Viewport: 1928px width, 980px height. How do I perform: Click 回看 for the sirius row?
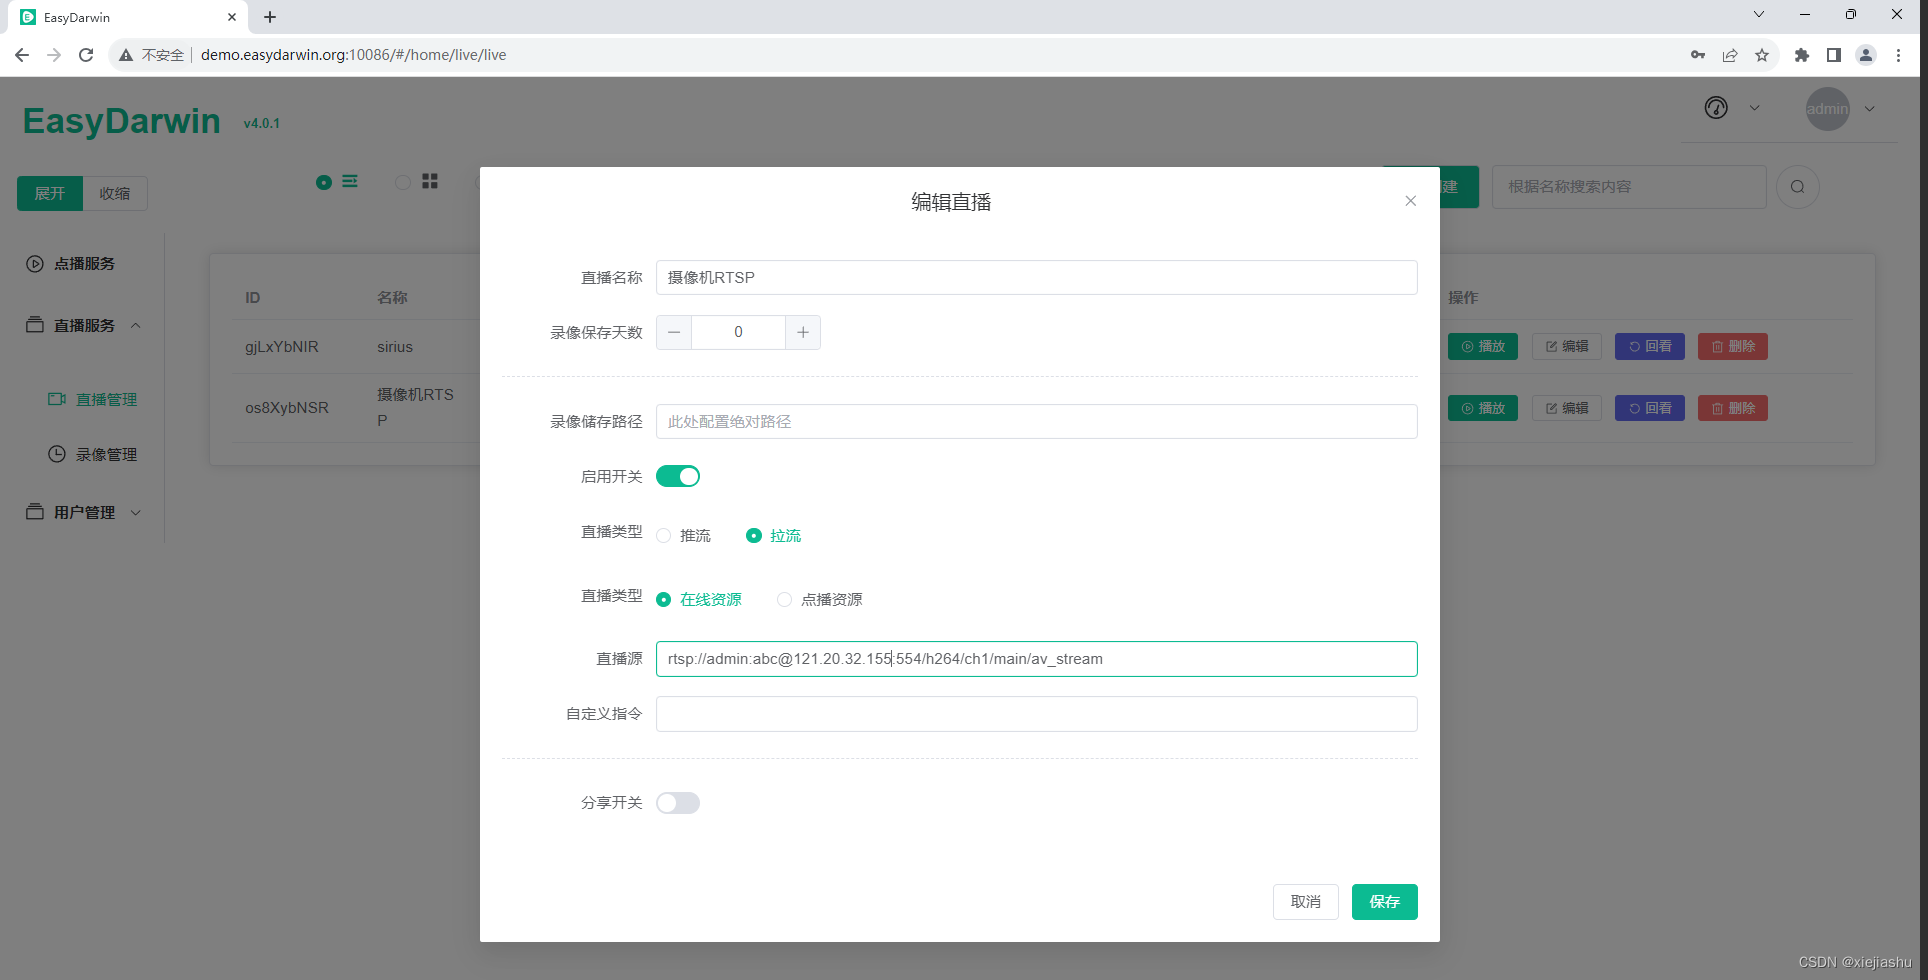(x=1650, y=347)
